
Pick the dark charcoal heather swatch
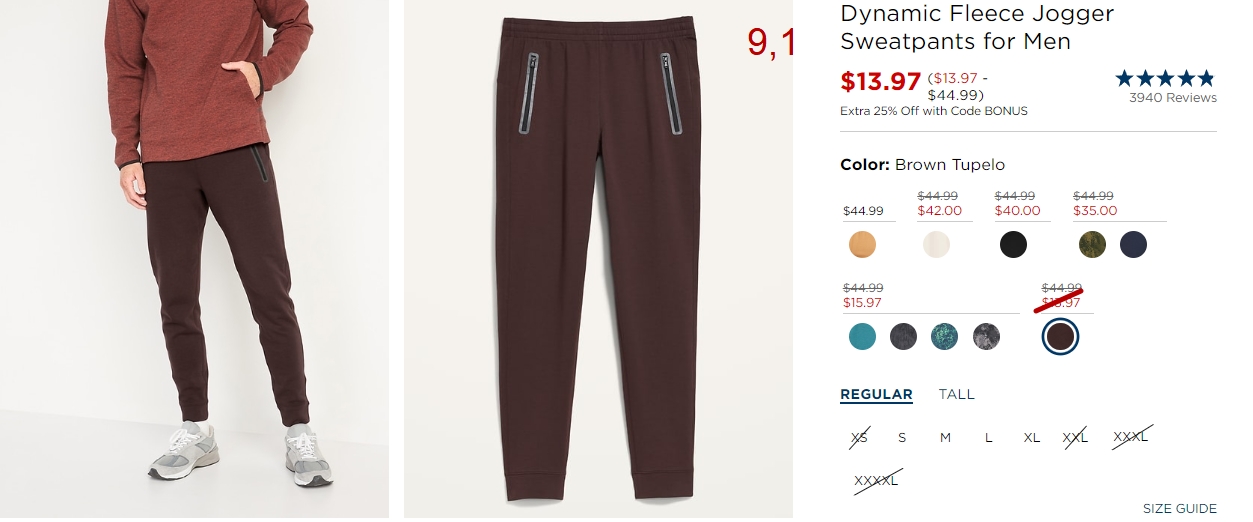pyautogui.click(x=903, y=336)
